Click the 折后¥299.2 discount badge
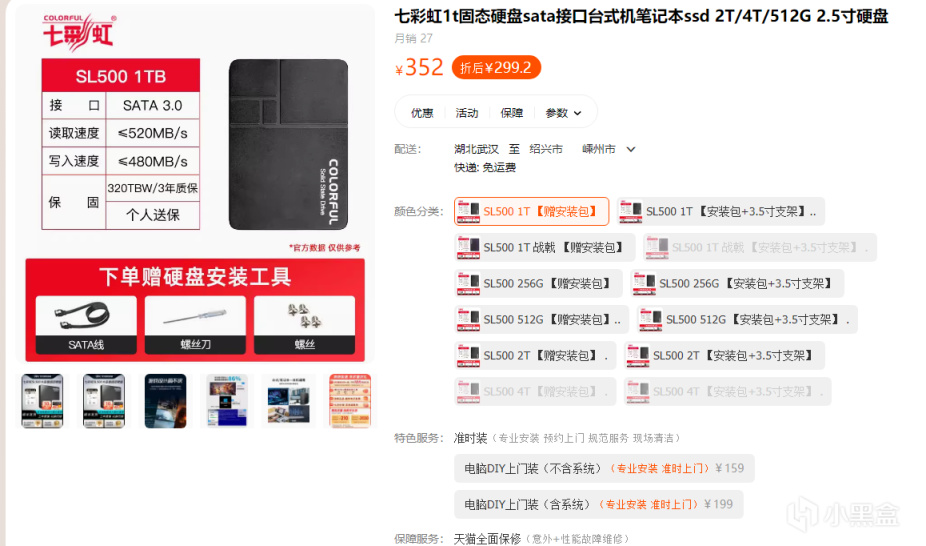Viewport: 926px width, 546px height. (x=496, y=68)
